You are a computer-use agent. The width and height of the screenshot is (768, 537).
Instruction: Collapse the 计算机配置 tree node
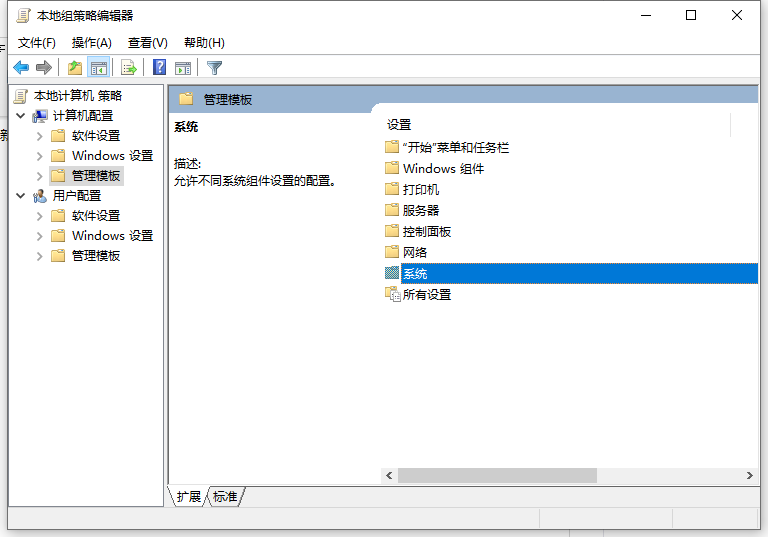pyautogui.click(x=21, y=116)
